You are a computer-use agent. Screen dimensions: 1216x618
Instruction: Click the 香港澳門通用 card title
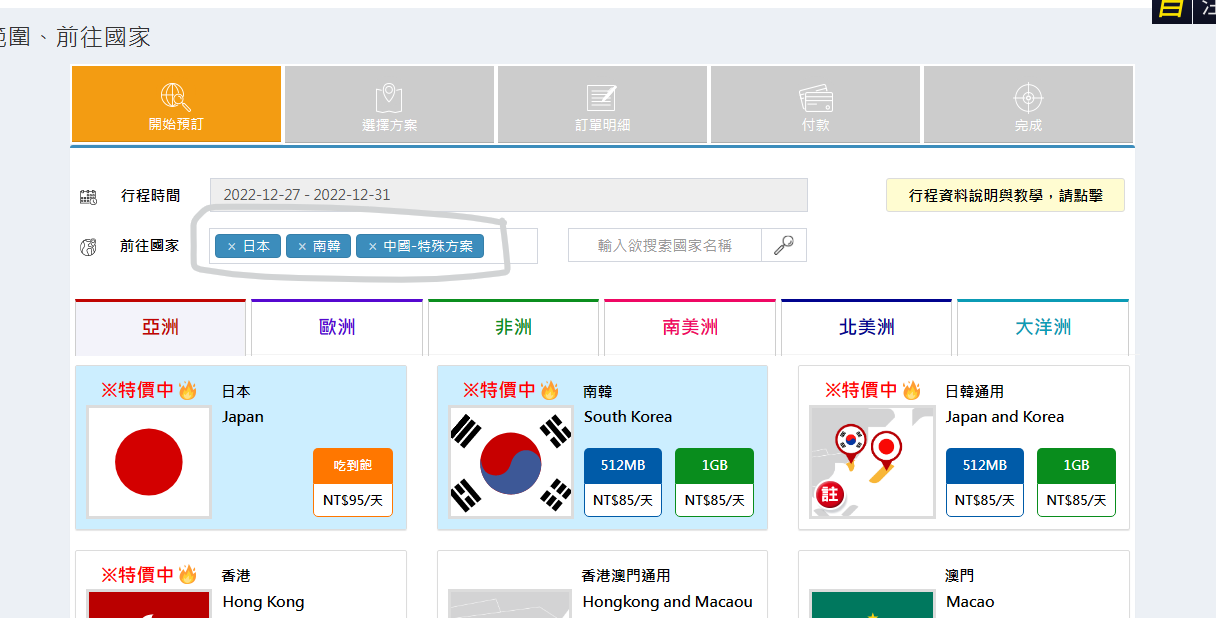(627, 576)
